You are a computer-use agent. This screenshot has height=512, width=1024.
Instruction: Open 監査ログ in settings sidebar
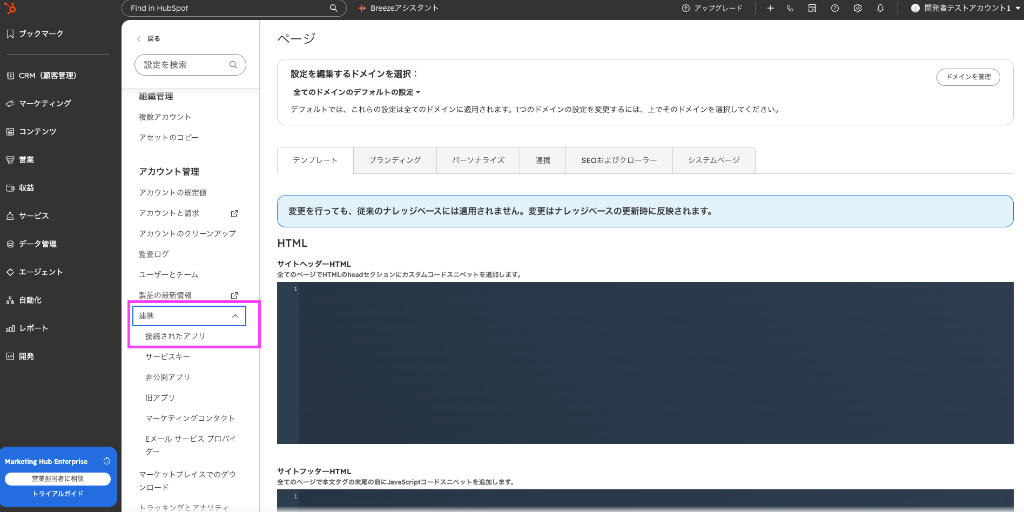[x=153, y=254]
